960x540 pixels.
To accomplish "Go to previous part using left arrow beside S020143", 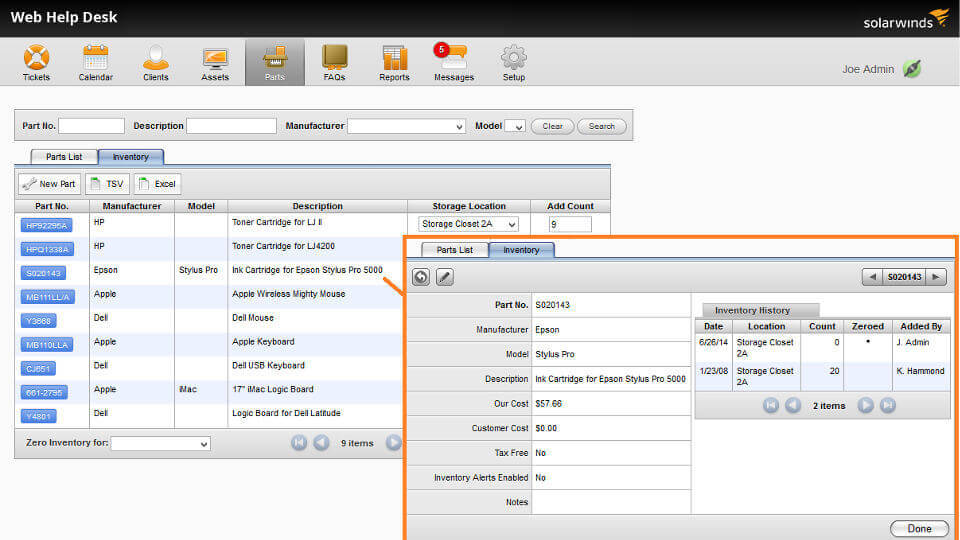I will 872,277.
